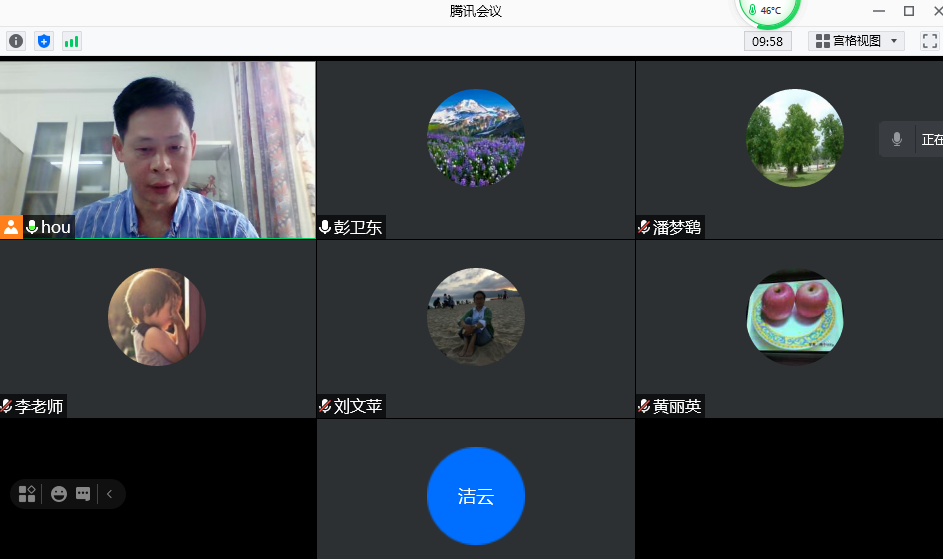This screenshot has height=559, width=943.
Task: Click the orange host icon beside hou
Action: (x=11, y=227)
